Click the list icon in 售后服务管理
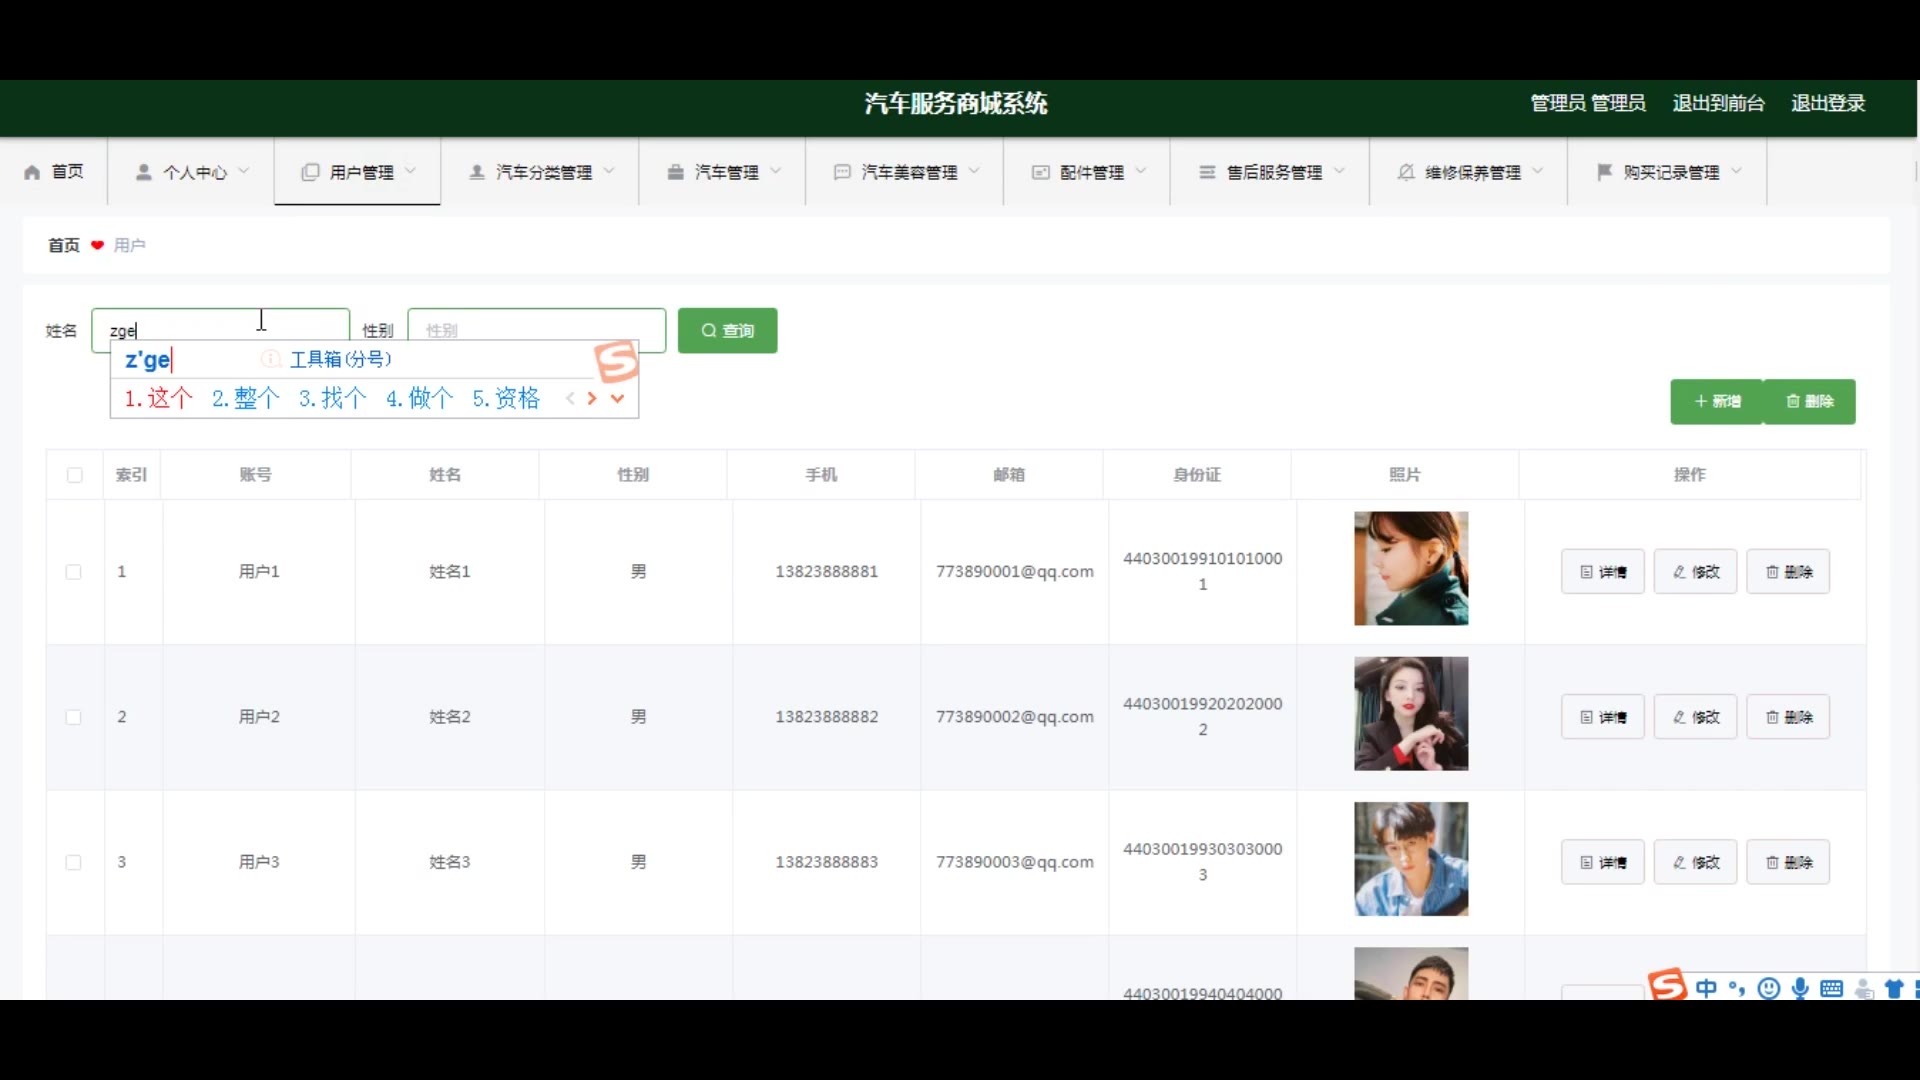 pyautogui.click(x=1207, y=172)
